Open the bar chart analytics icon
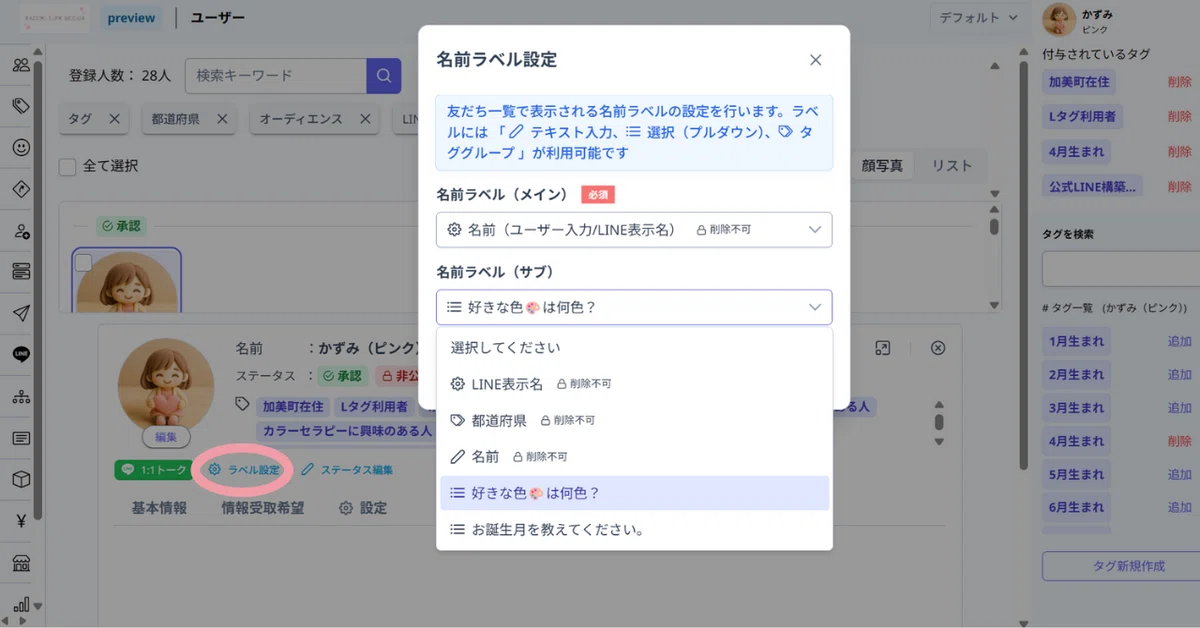 point(20,604)
